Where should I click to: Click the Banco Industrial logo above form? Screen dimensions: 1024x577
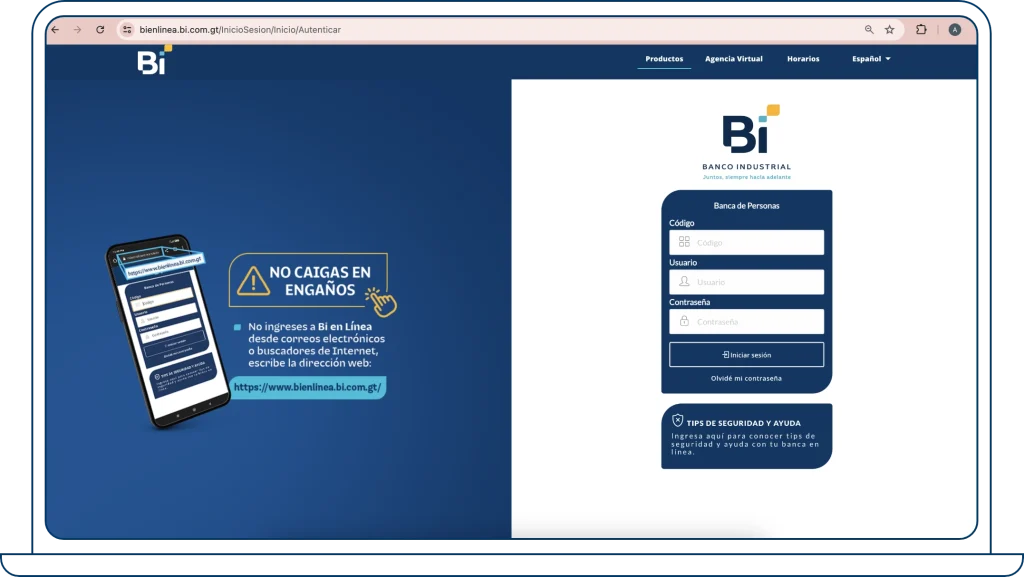pyautogui.click(x=746, y=140)
